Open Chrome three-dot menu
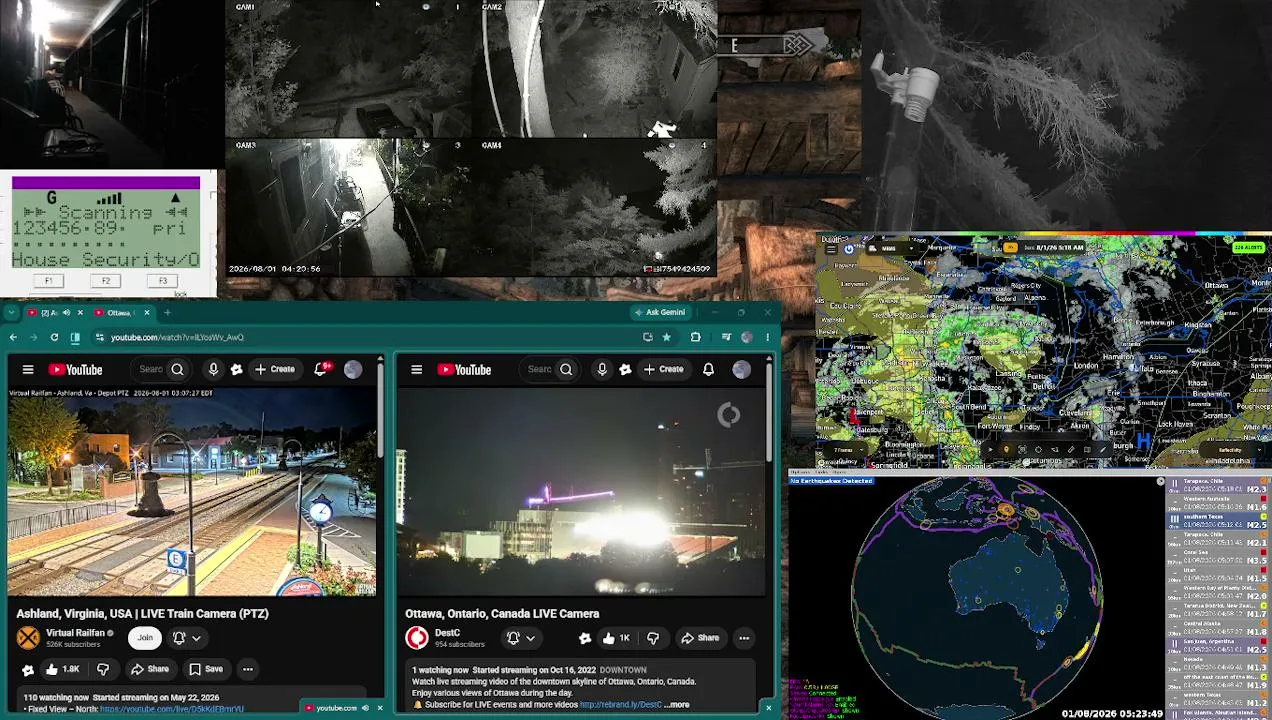The width and height of the screenshot is (1272, 720). pyautogui.click(x=767, y=337)
